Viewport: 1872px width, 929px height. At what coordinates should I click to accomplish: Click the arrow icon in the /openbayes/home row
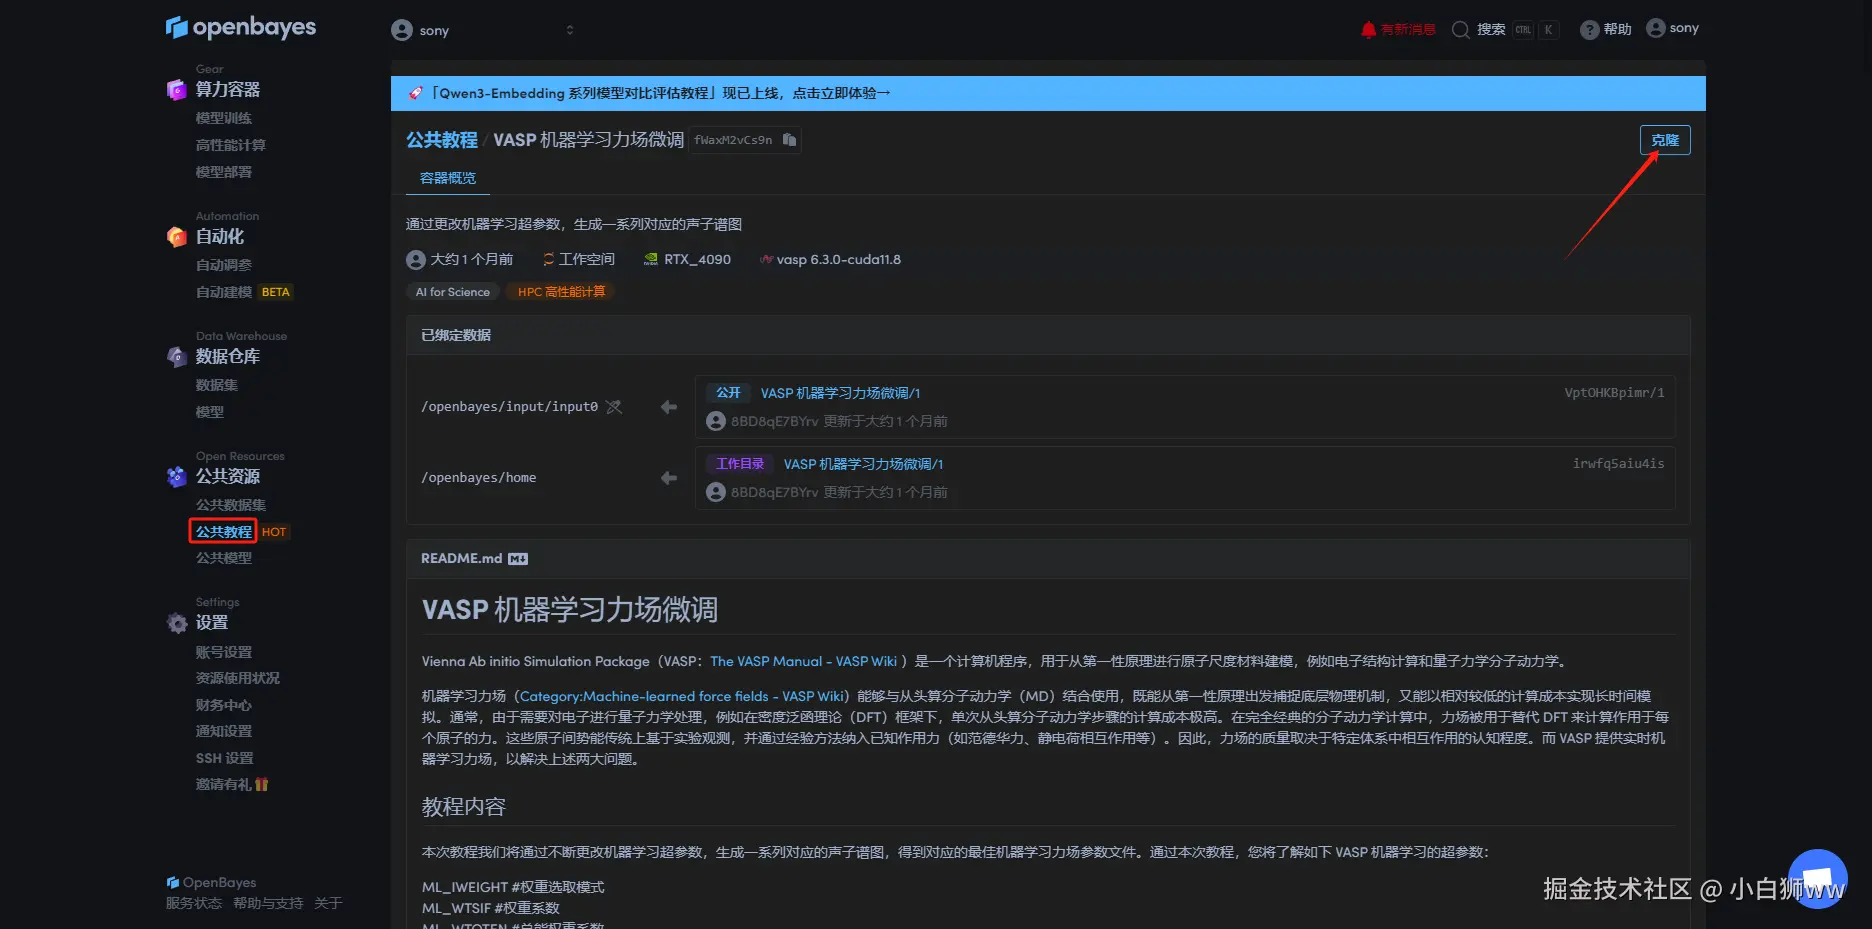pyautogui.click(x=669, y=478)
